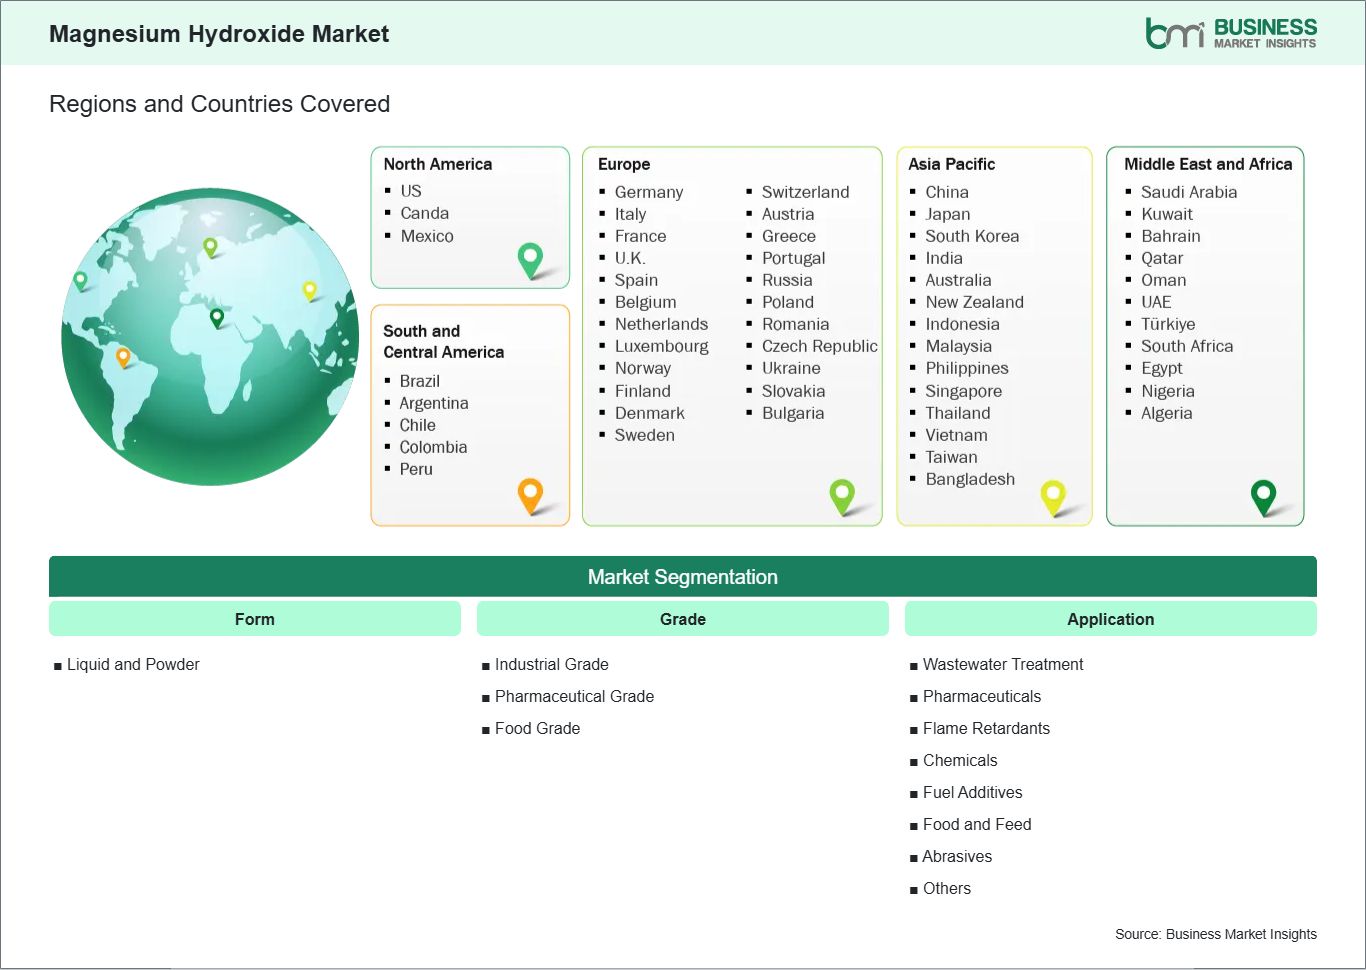Switch to the Application segmentation header

tap(1110, 618)
